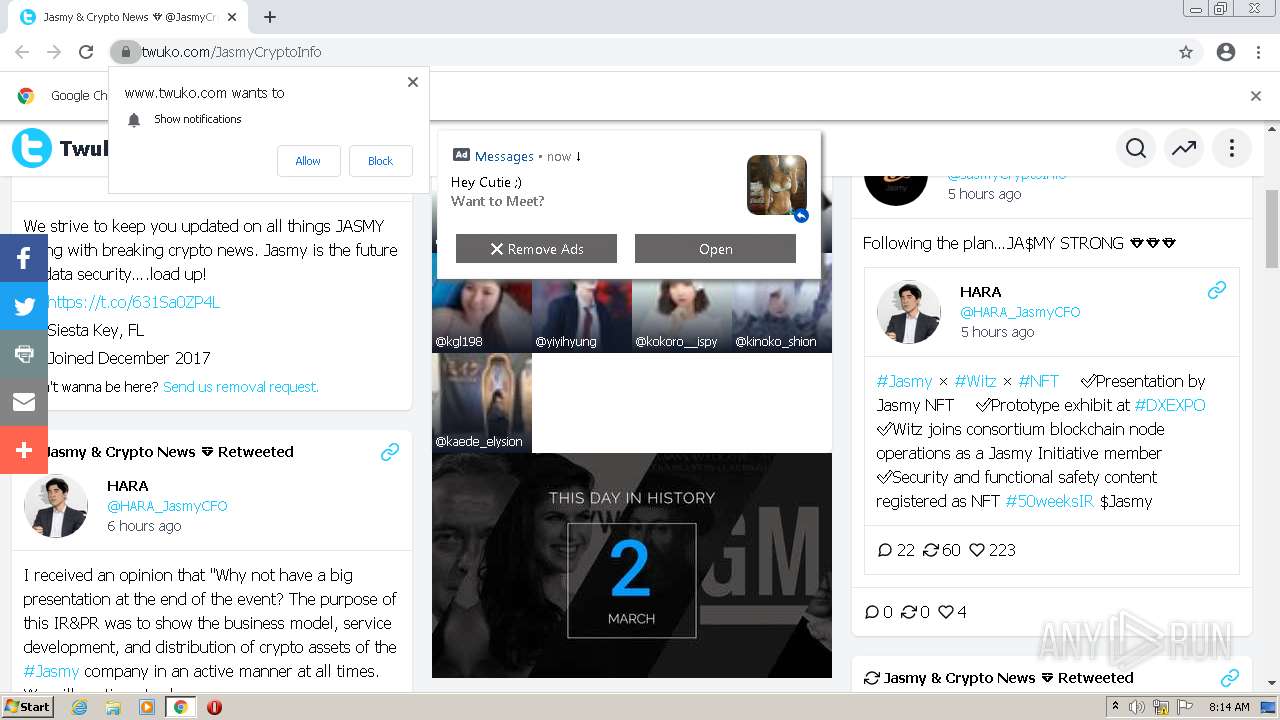1280x720 pixels.
Task: Click the page vertical scrollbar
Action: (1272, 229)
